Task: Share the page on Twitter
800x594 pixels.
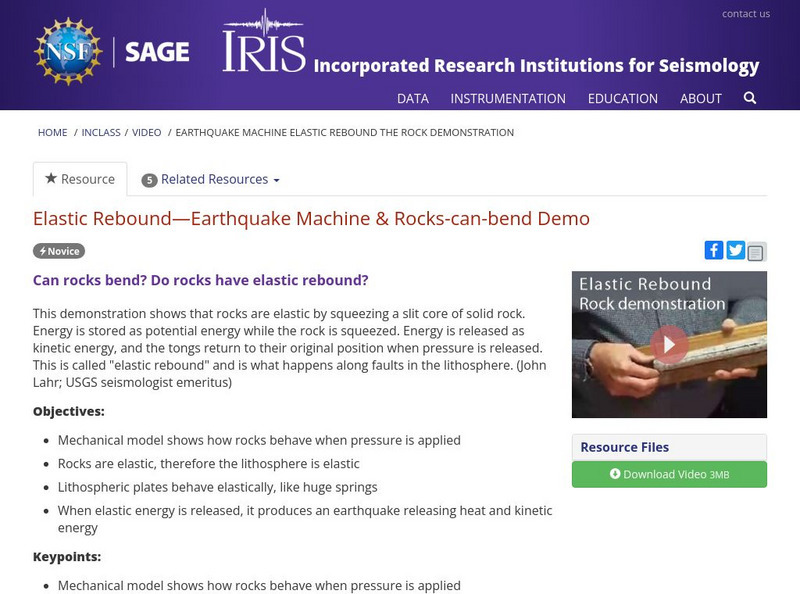Action: coord(735,250)
